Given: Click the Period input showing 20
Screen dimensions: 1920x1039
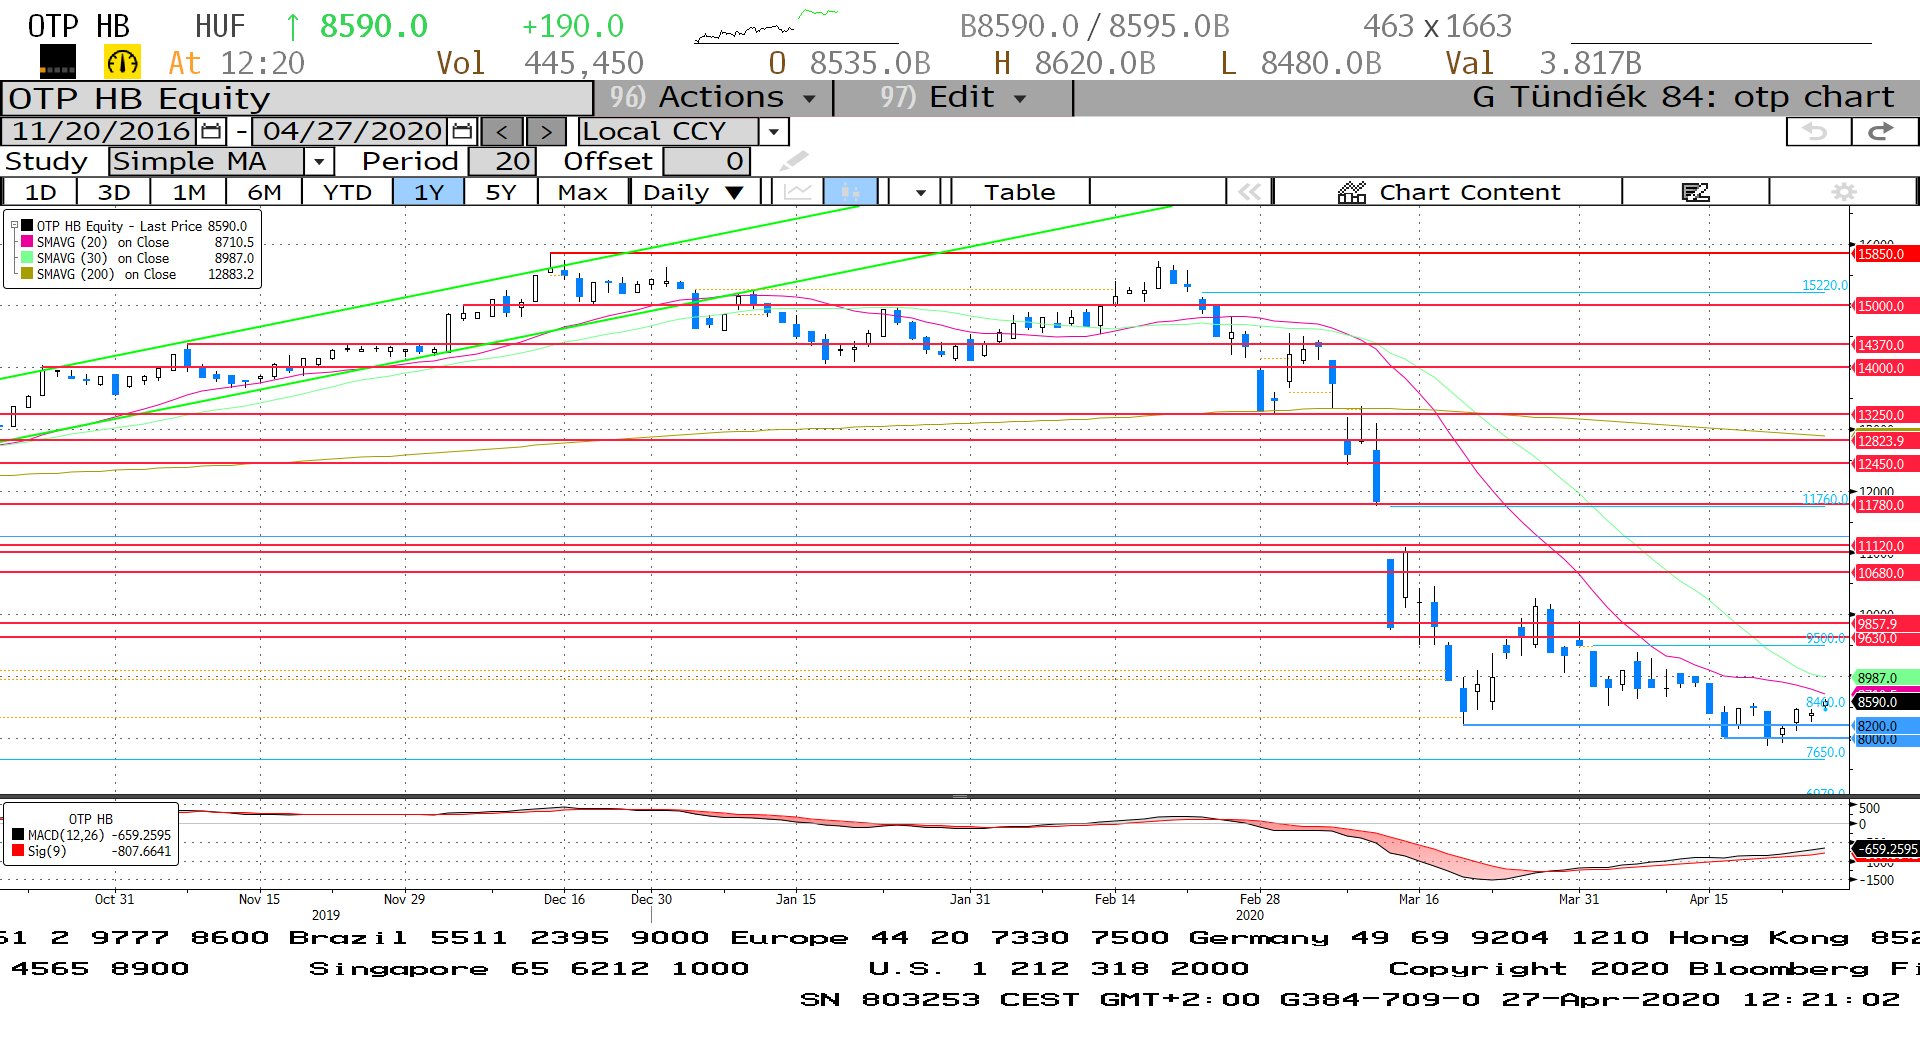Looking at the screenshot, I should pyautogui.click(x=502, y=161).
